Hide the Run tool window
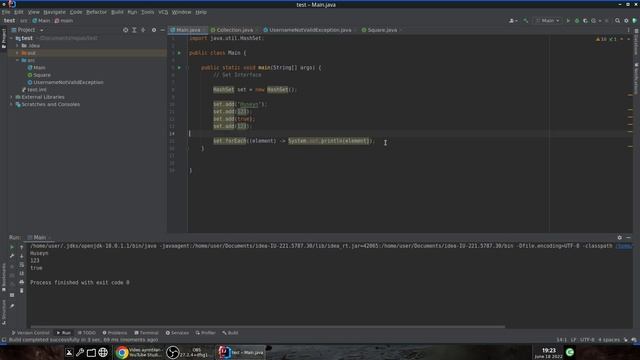The height and width of the screenshot is (360, 640). click(628, 237)
